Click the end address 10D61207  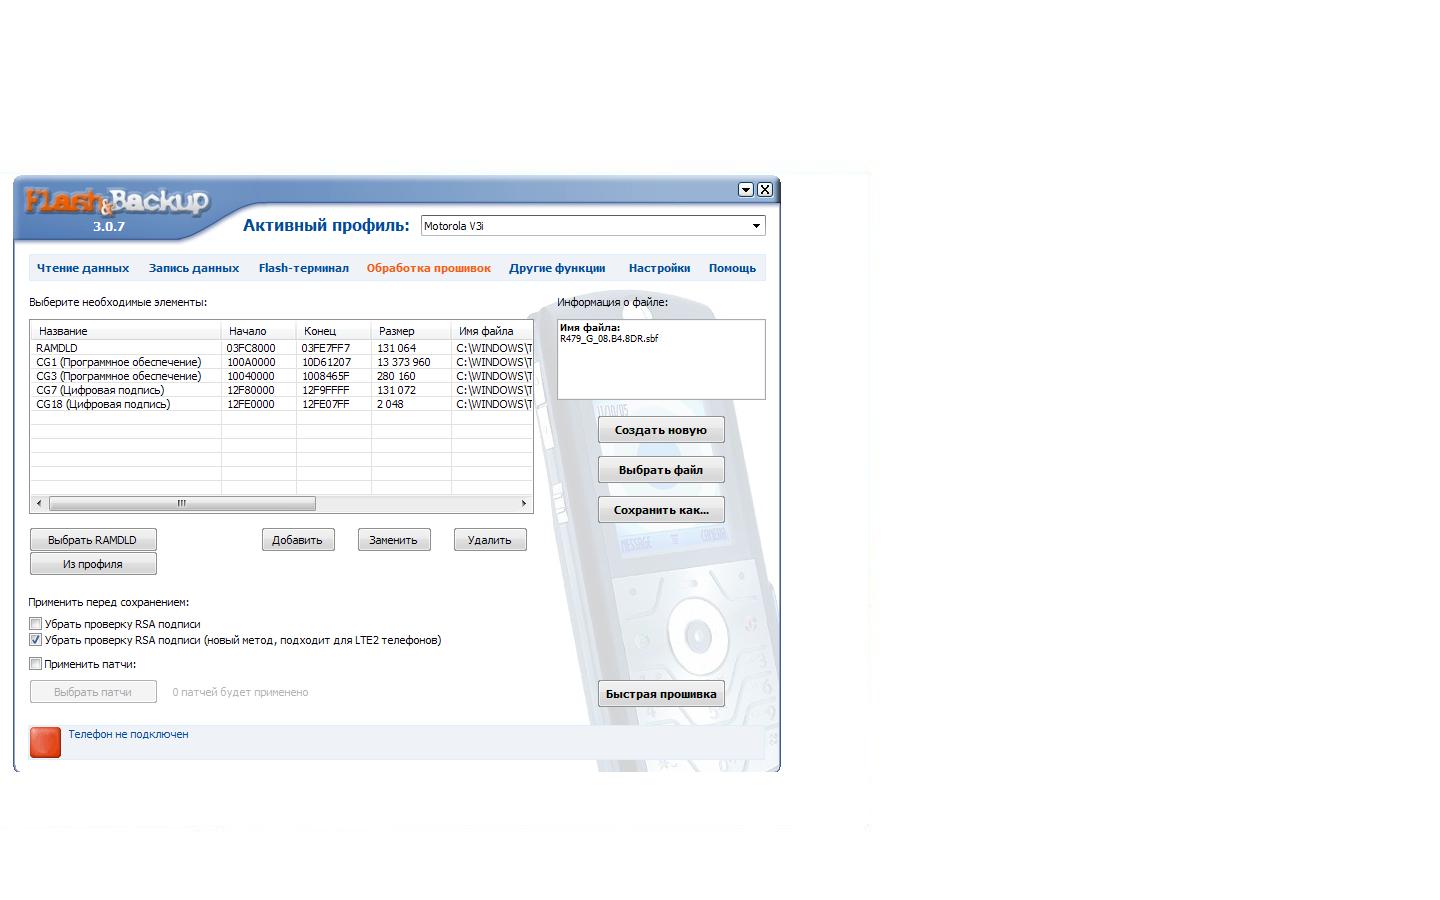coord(327,362)
